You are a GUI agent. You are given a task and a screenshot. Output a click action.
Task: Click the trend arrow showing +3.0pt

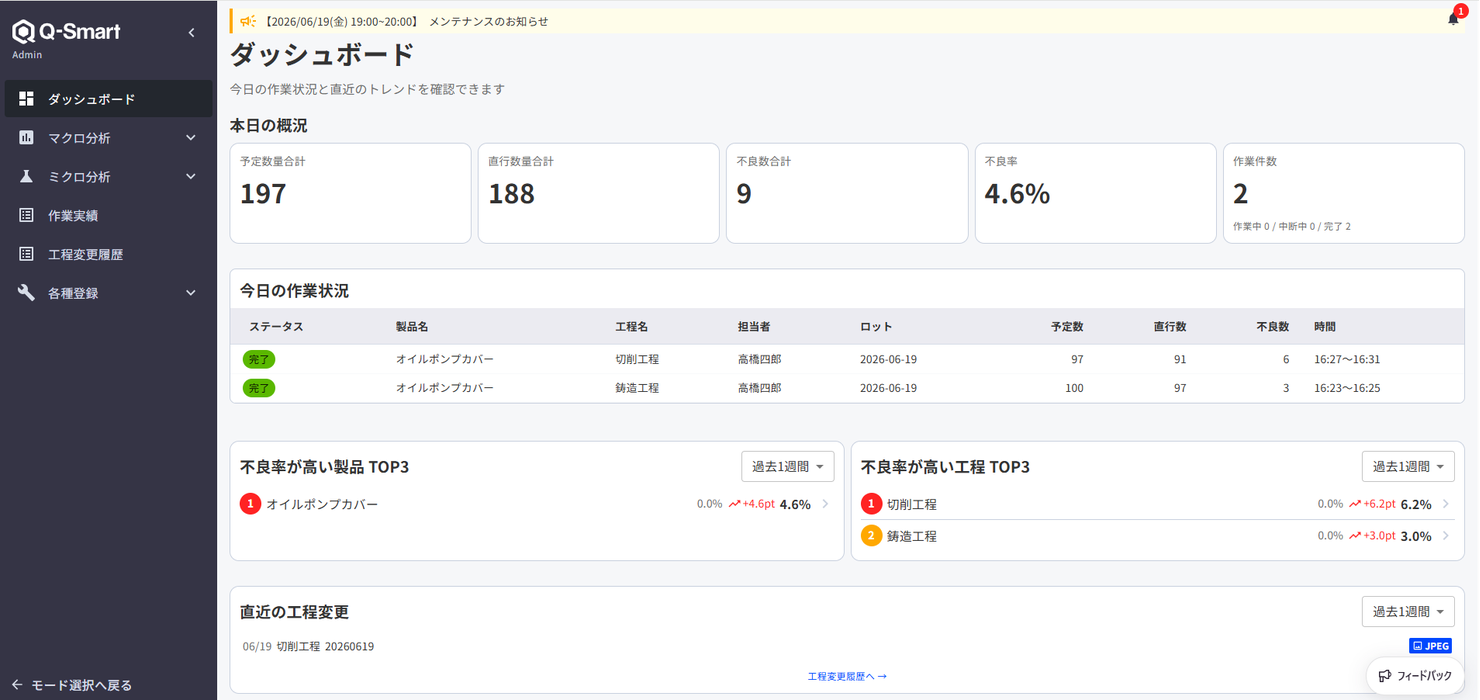pos(1355,536)
